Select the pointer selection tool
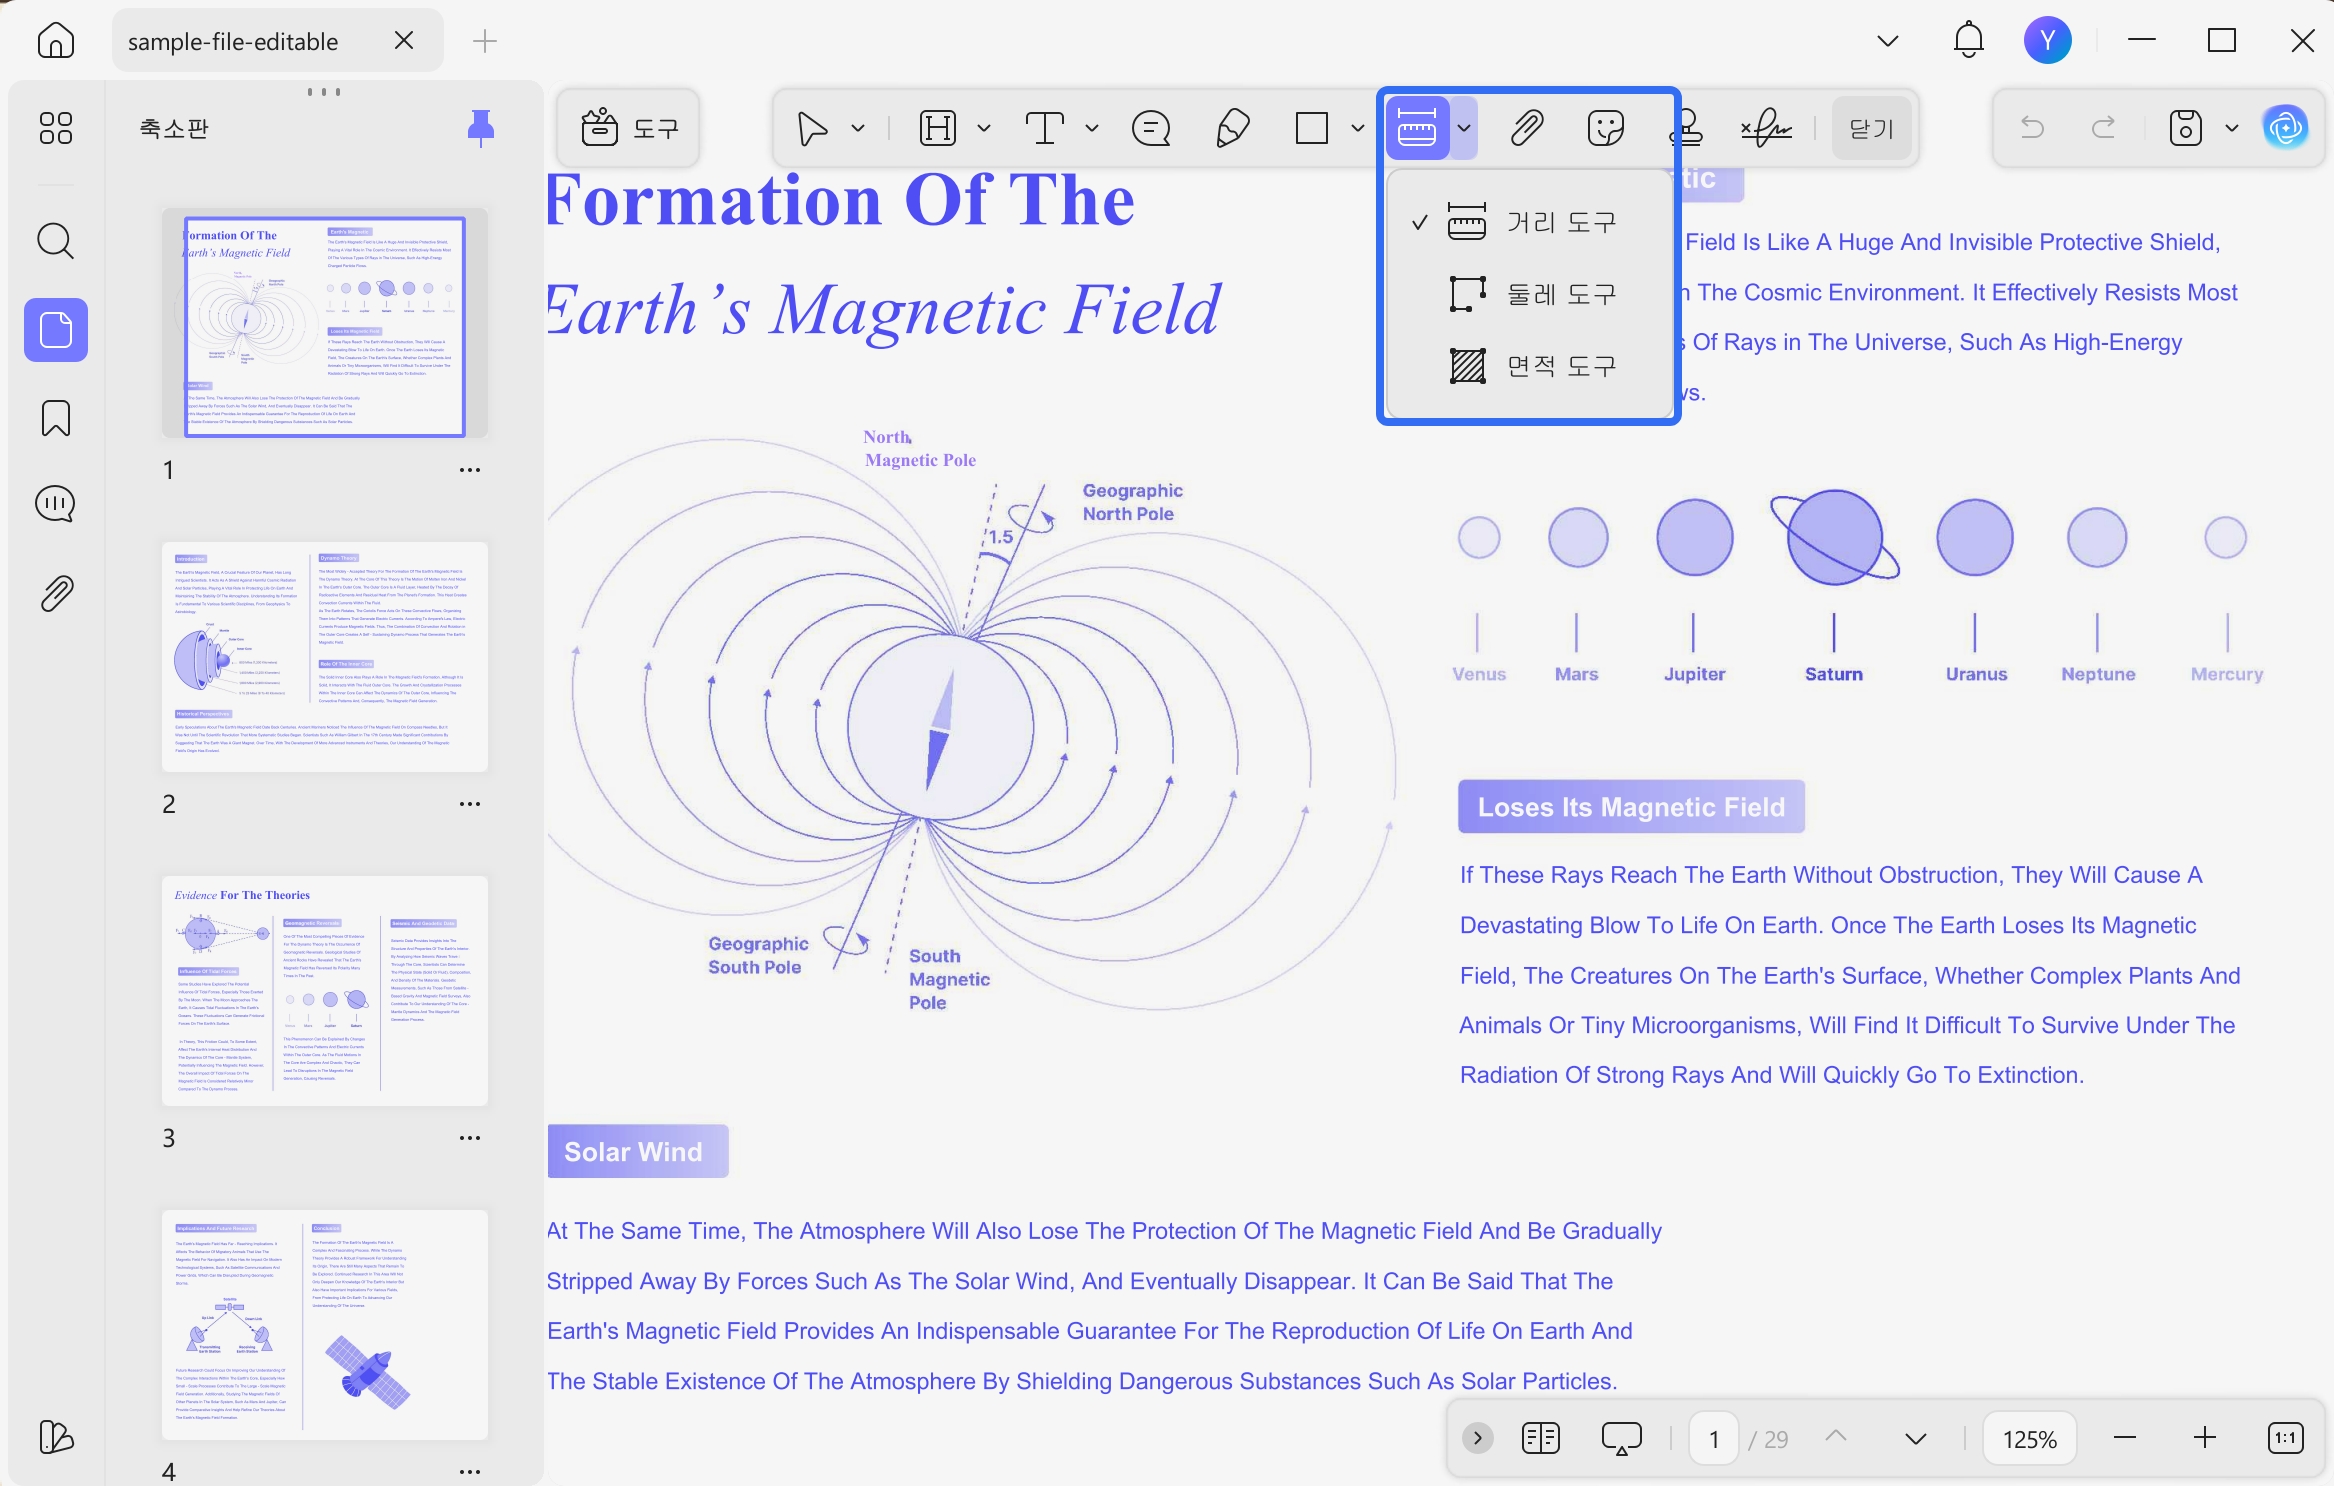 (x=812, y=128)
